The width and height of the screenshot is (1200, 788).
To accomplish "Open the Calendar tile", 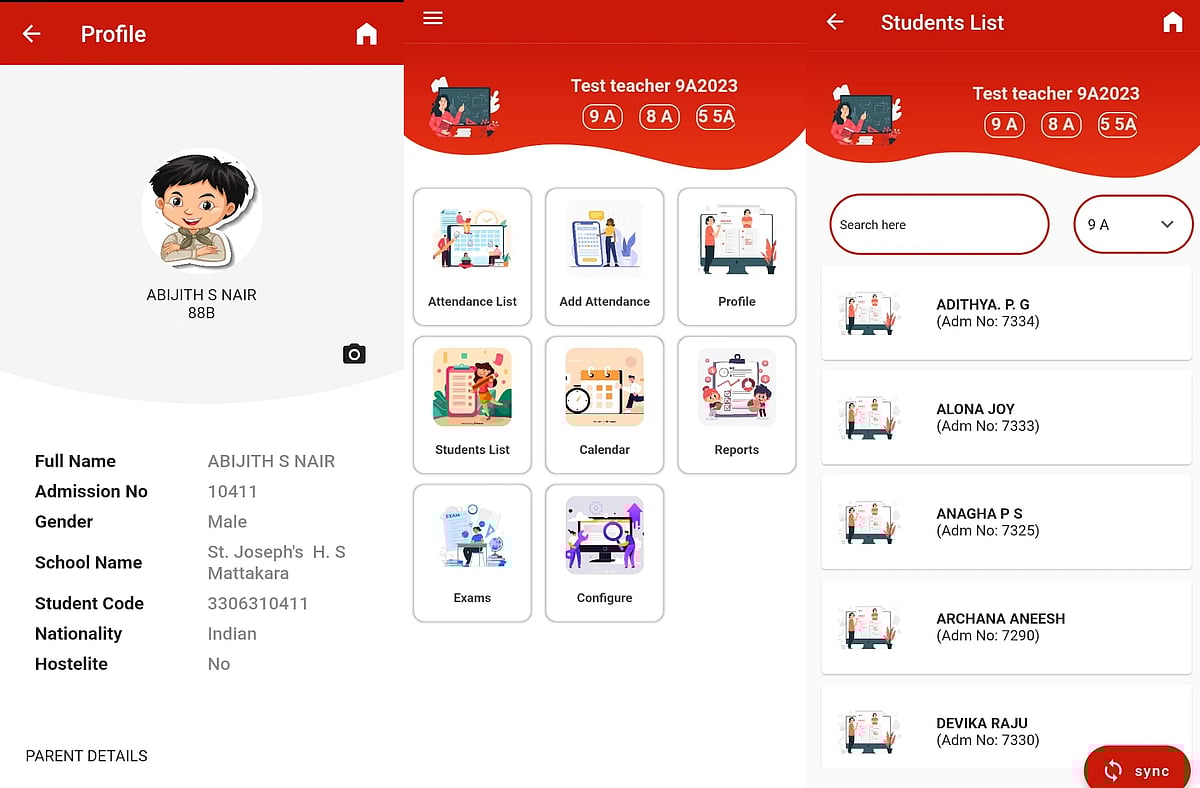I will 604,405.
